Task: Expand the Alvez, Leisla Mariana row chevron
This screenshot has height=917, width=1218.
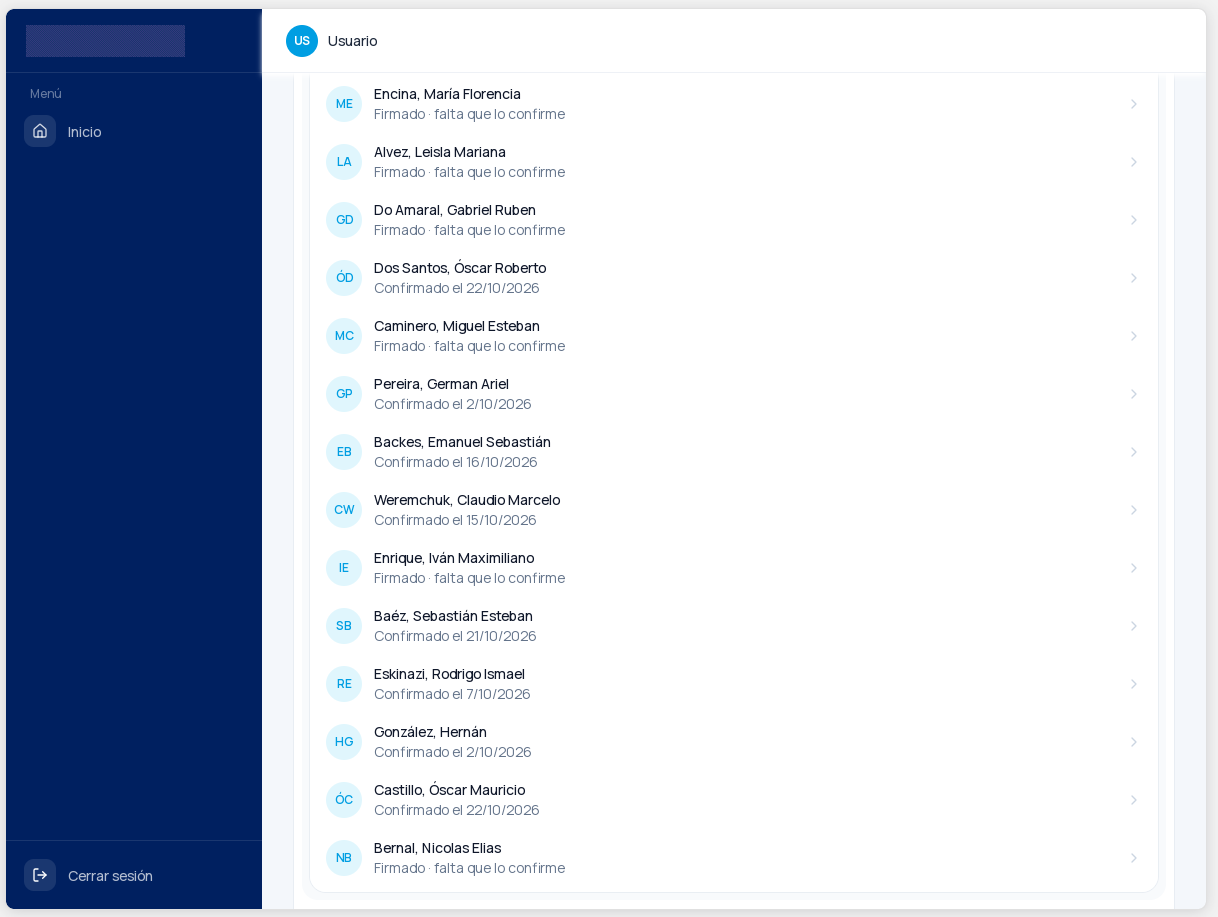Action: pyautogui.click(x=1134, y=162)
